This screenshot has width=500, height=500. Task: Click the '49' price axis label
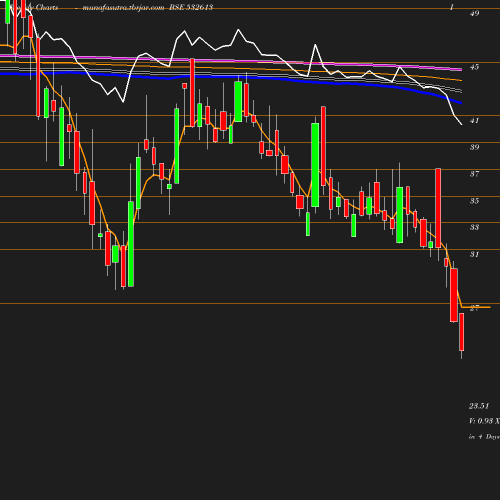(474, 13)
